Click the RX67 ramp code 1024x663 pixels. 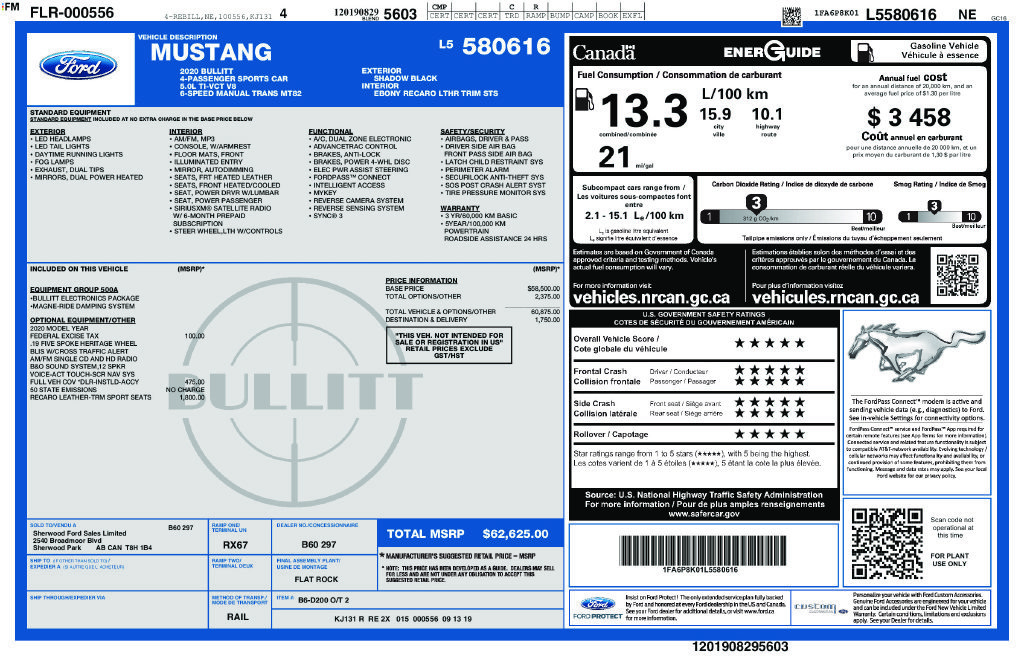[235, 545]
